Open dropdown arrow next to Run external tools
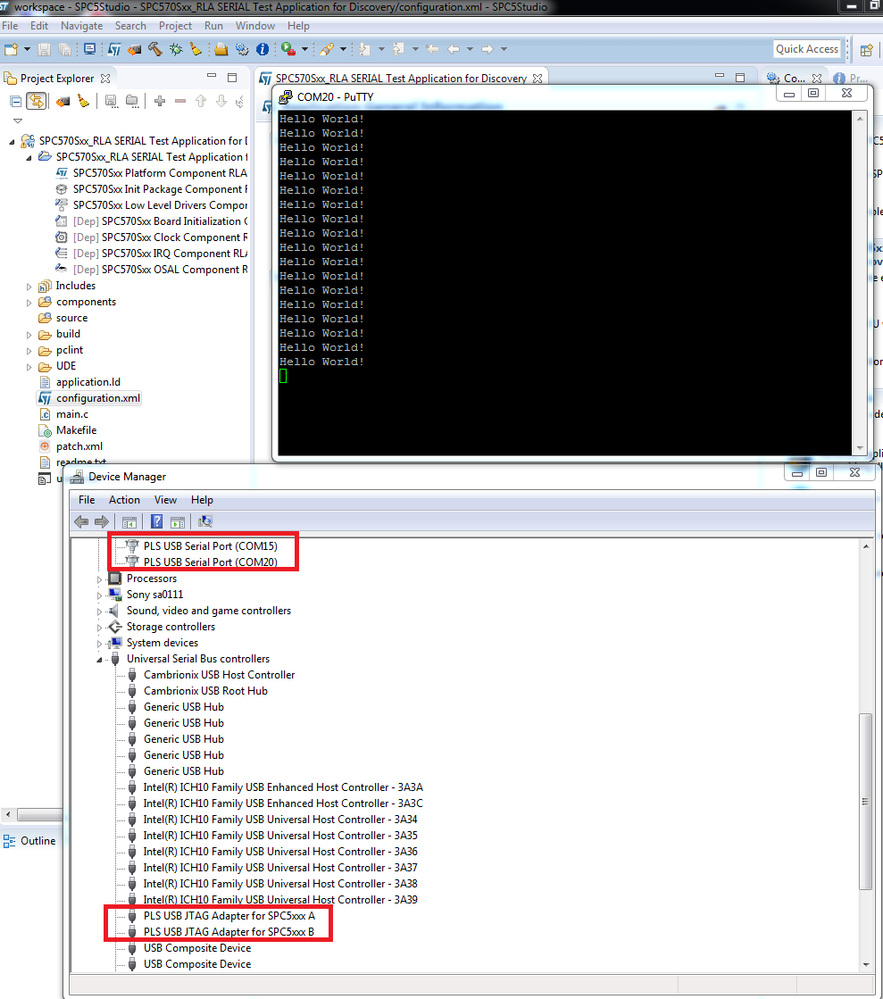This screenshot has width=883, height=999. tap(305, 49)
